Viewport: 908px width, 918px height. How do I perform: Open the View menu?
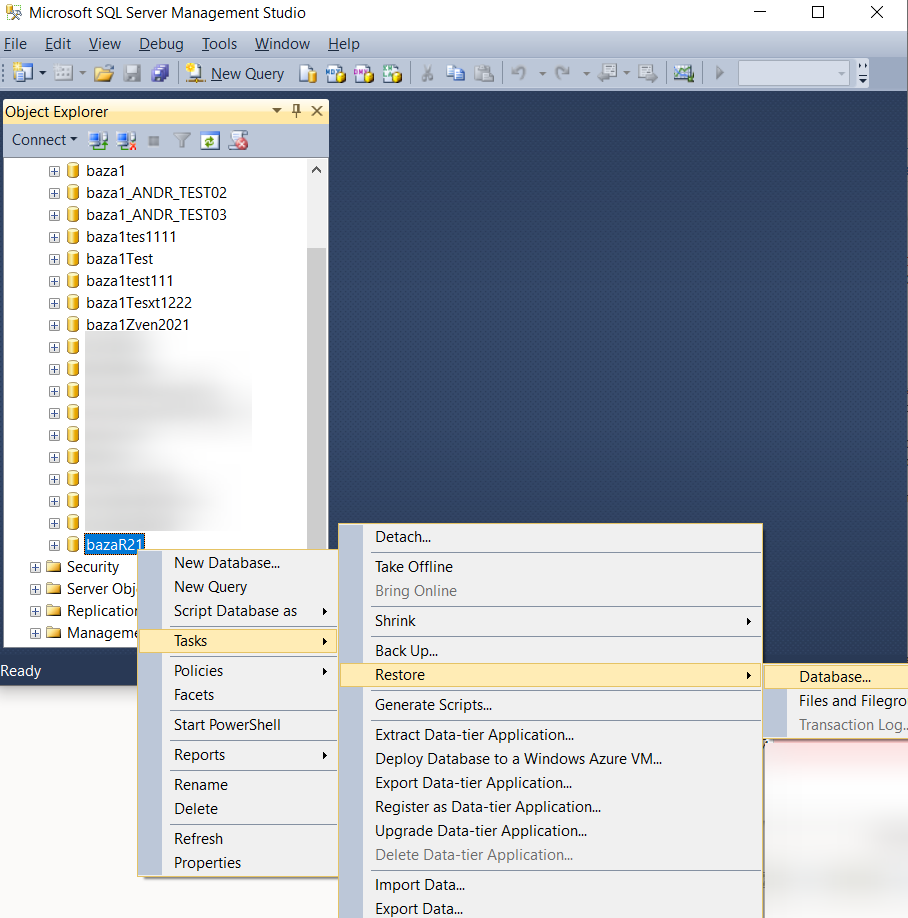point(105,44)
